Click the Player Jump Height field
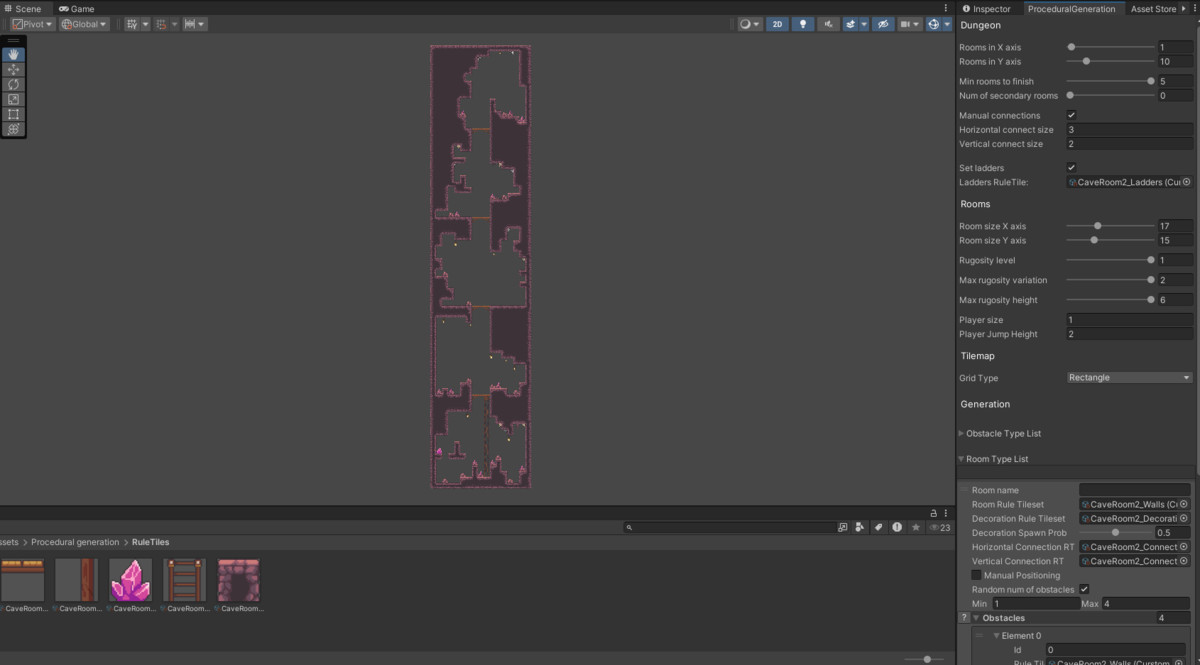Image resolution: width=1200 pixels, height=665 pixels. tap(1129, 334)
